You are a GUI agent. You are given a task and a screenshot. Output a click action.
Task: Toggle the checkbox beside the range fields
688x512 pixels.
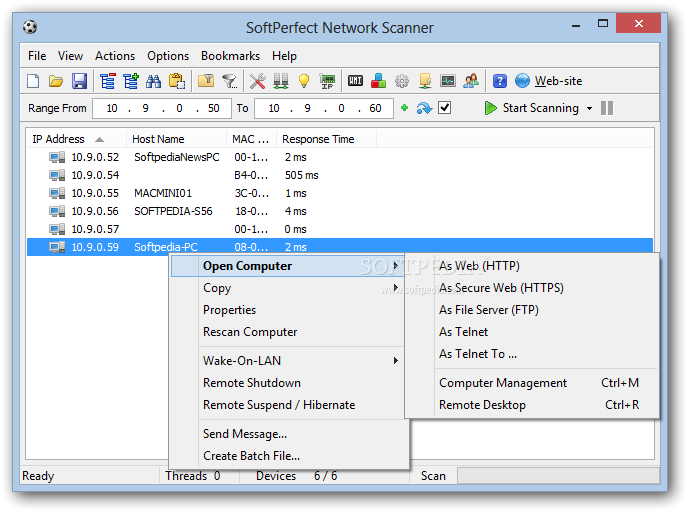click(444, 107)
